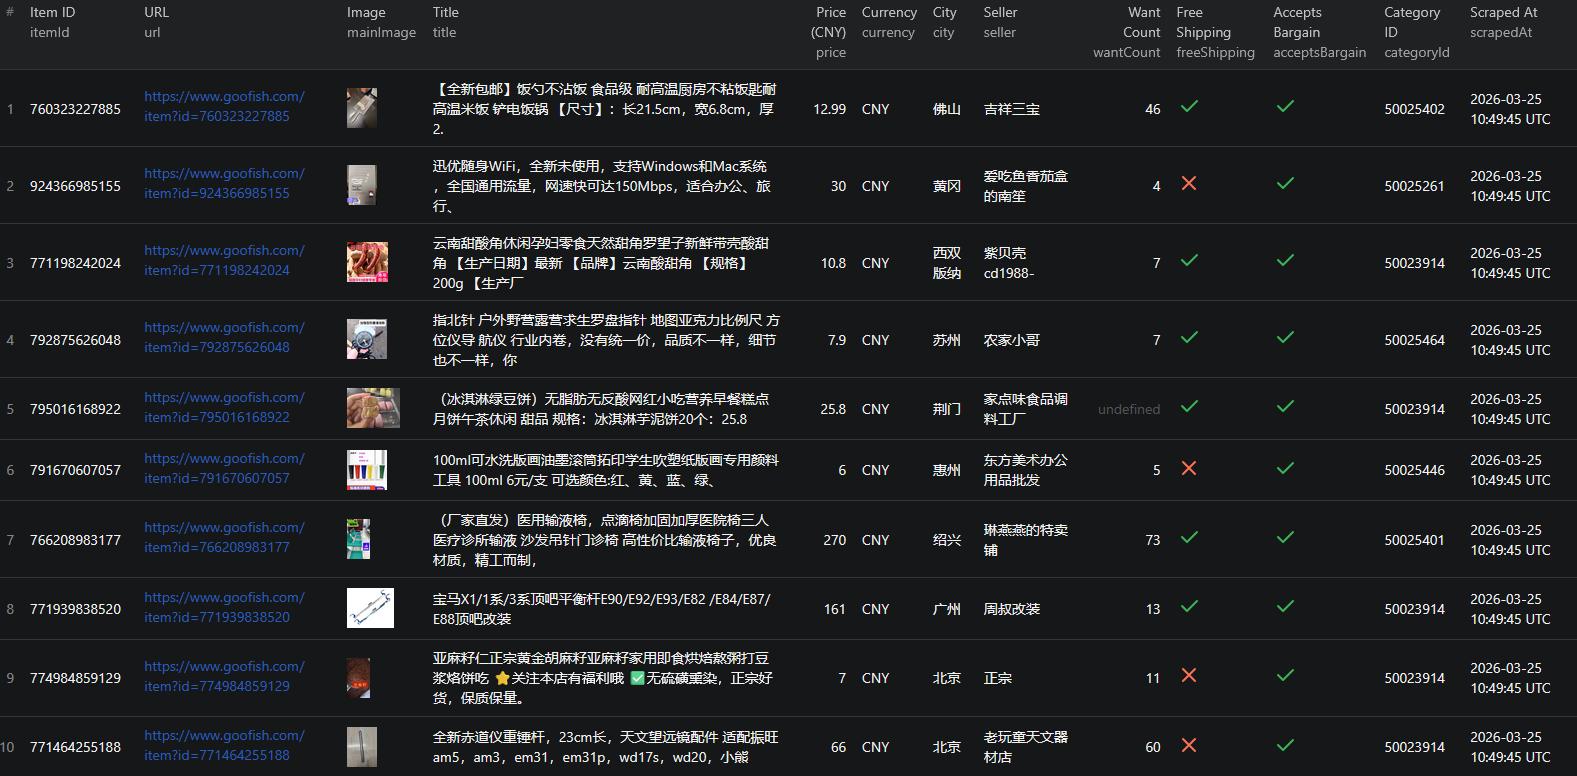Click the green Free Shipping check in row 1

point(1189,106)
